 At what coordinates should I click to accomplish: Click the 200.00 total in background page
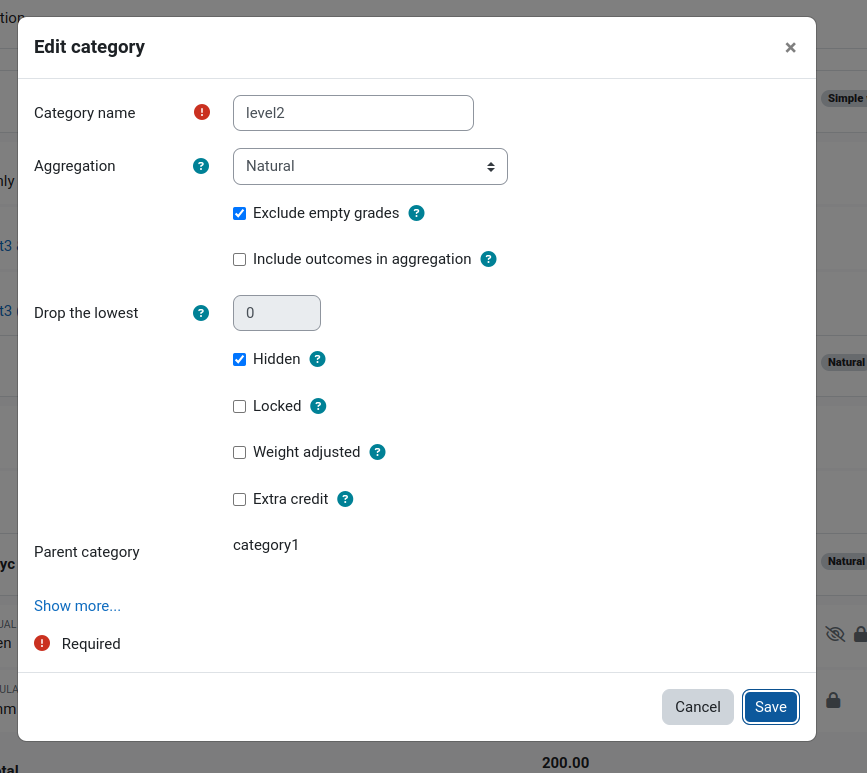click(x=566, y=762)
